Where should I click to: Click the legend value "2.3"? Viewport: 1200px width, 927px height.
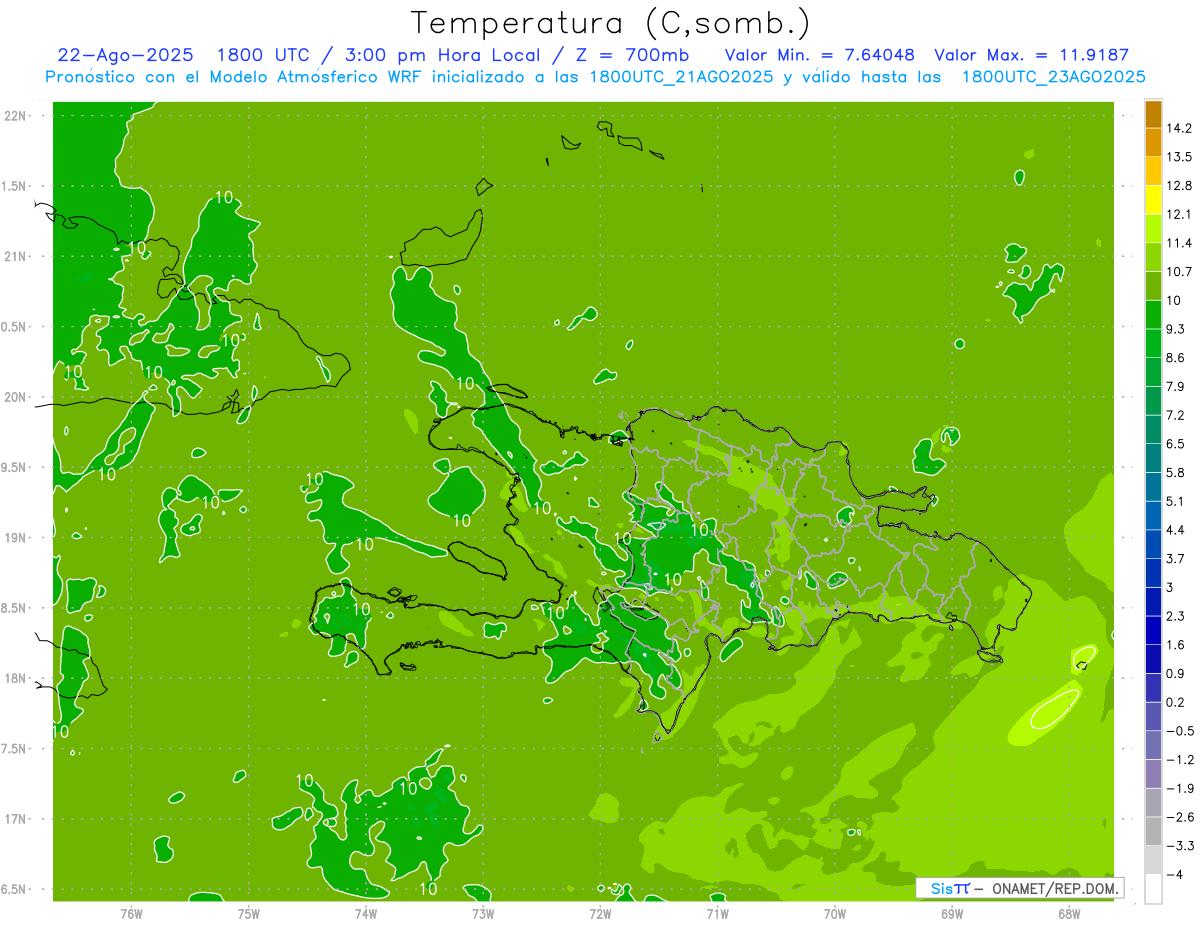[1176, 616]
